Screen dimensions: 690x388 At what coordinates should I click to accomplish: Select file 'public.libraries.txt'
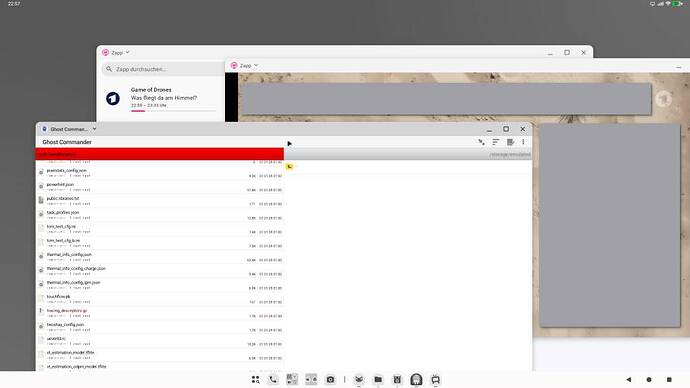[x=160, y=201]
